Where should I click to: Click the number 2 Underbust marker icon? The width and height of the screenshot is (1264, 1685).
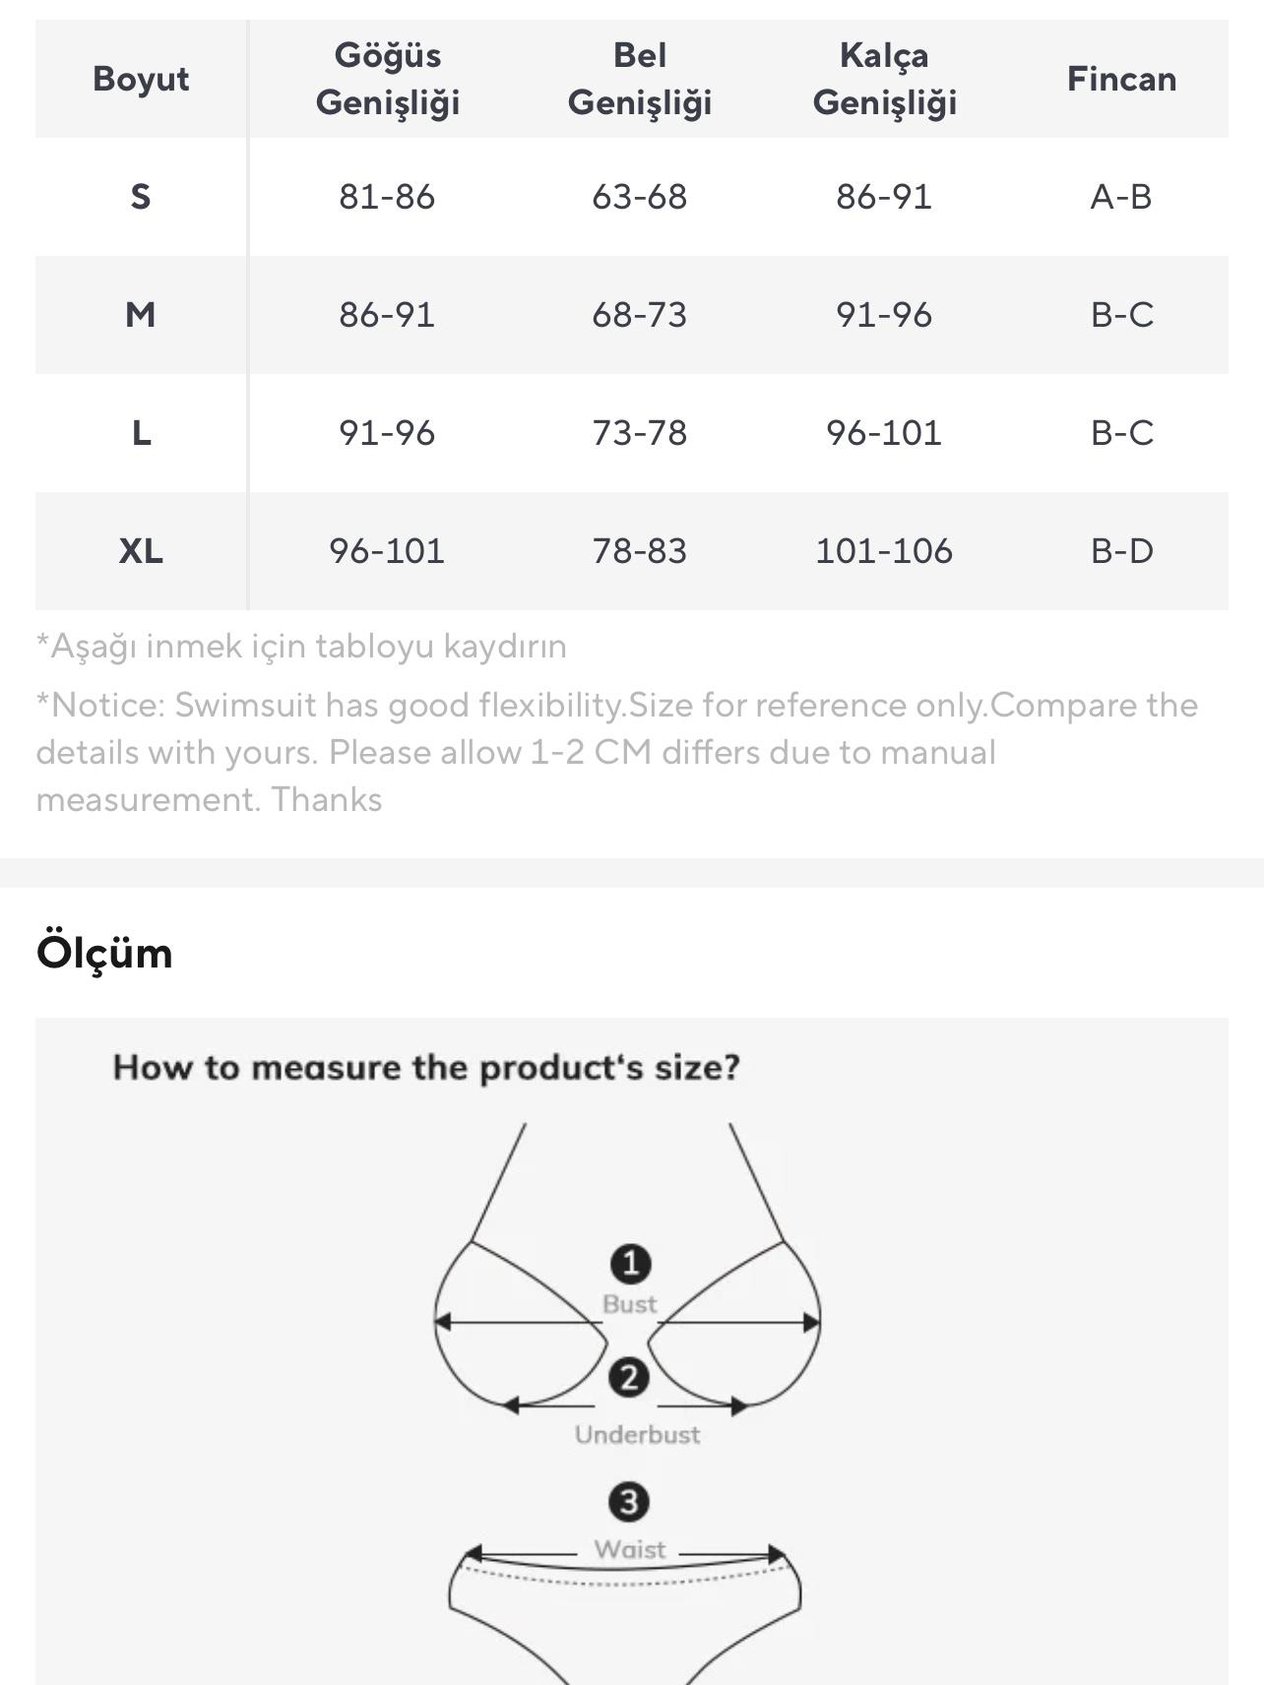point(629,1378)
